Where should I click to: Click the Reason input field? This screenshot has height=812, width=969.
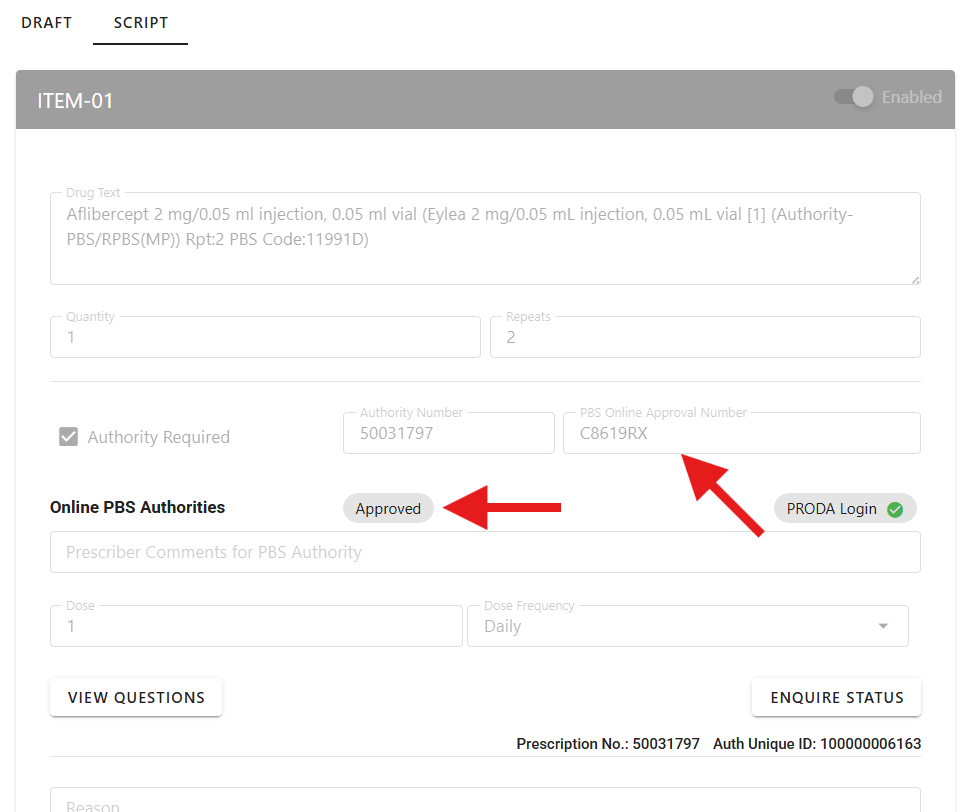[485, 801]
